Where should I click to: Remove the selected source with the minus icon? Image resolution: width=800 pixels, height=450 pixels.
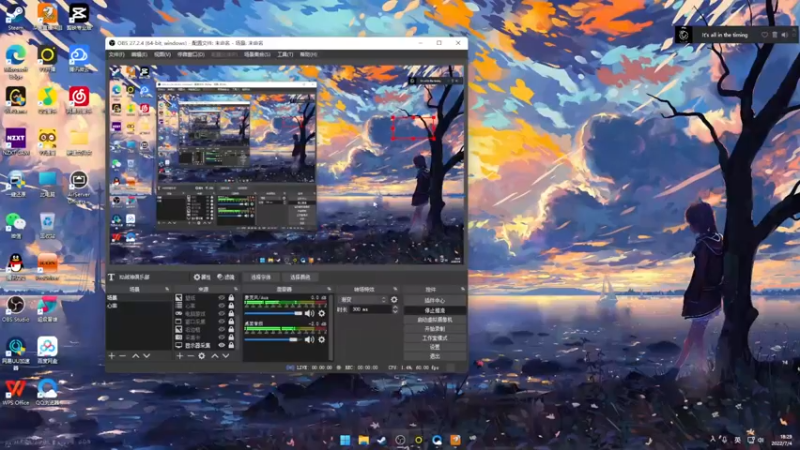click(x=190, y=356)
